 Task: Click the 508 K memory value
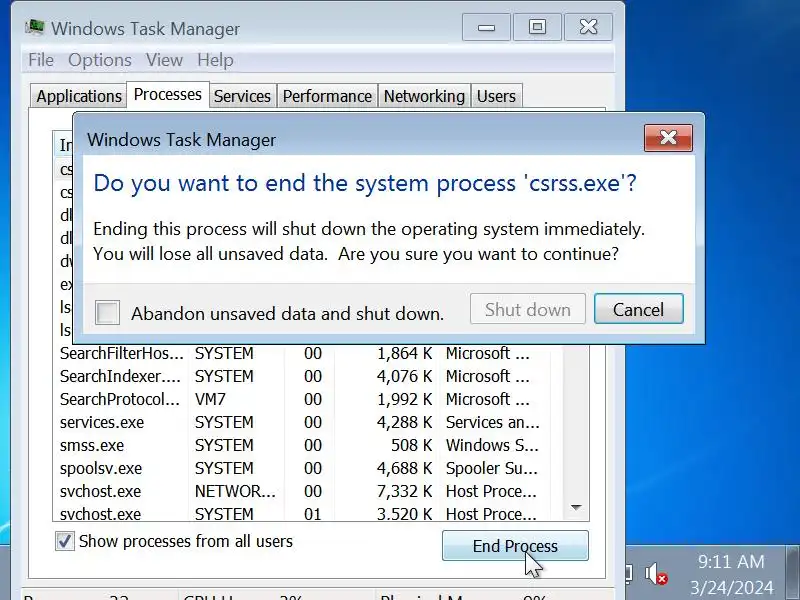click(411, 445)
